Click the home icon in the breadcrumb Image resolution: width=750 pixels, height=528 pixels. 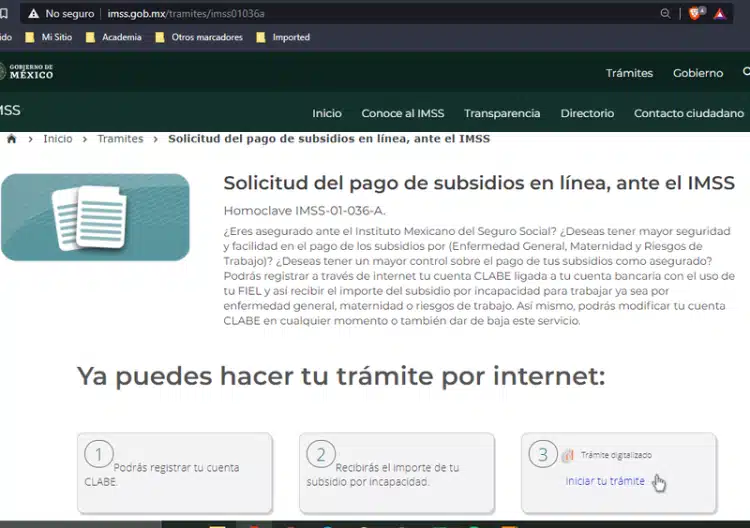[x=12, y=139]
